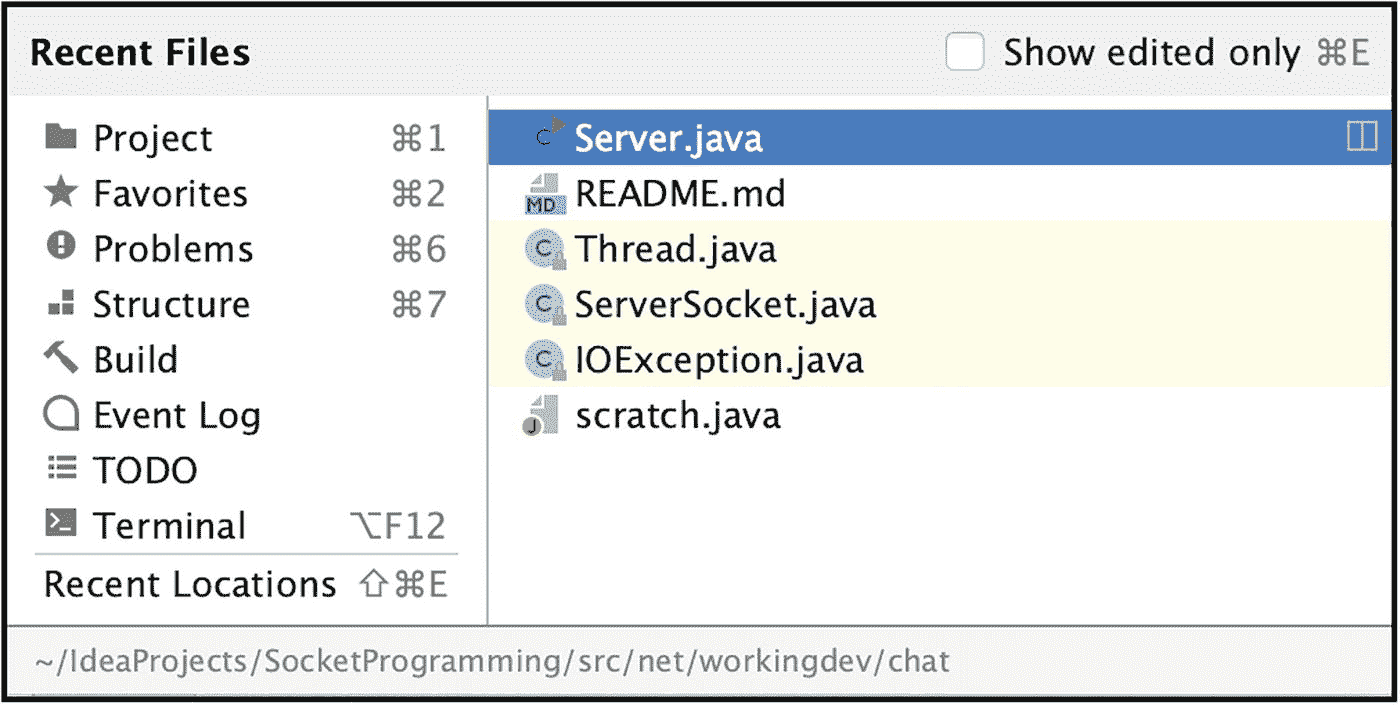The image size is (1400, 705).
Task: Select IOException.java in recent files
Action: point(940,359)
